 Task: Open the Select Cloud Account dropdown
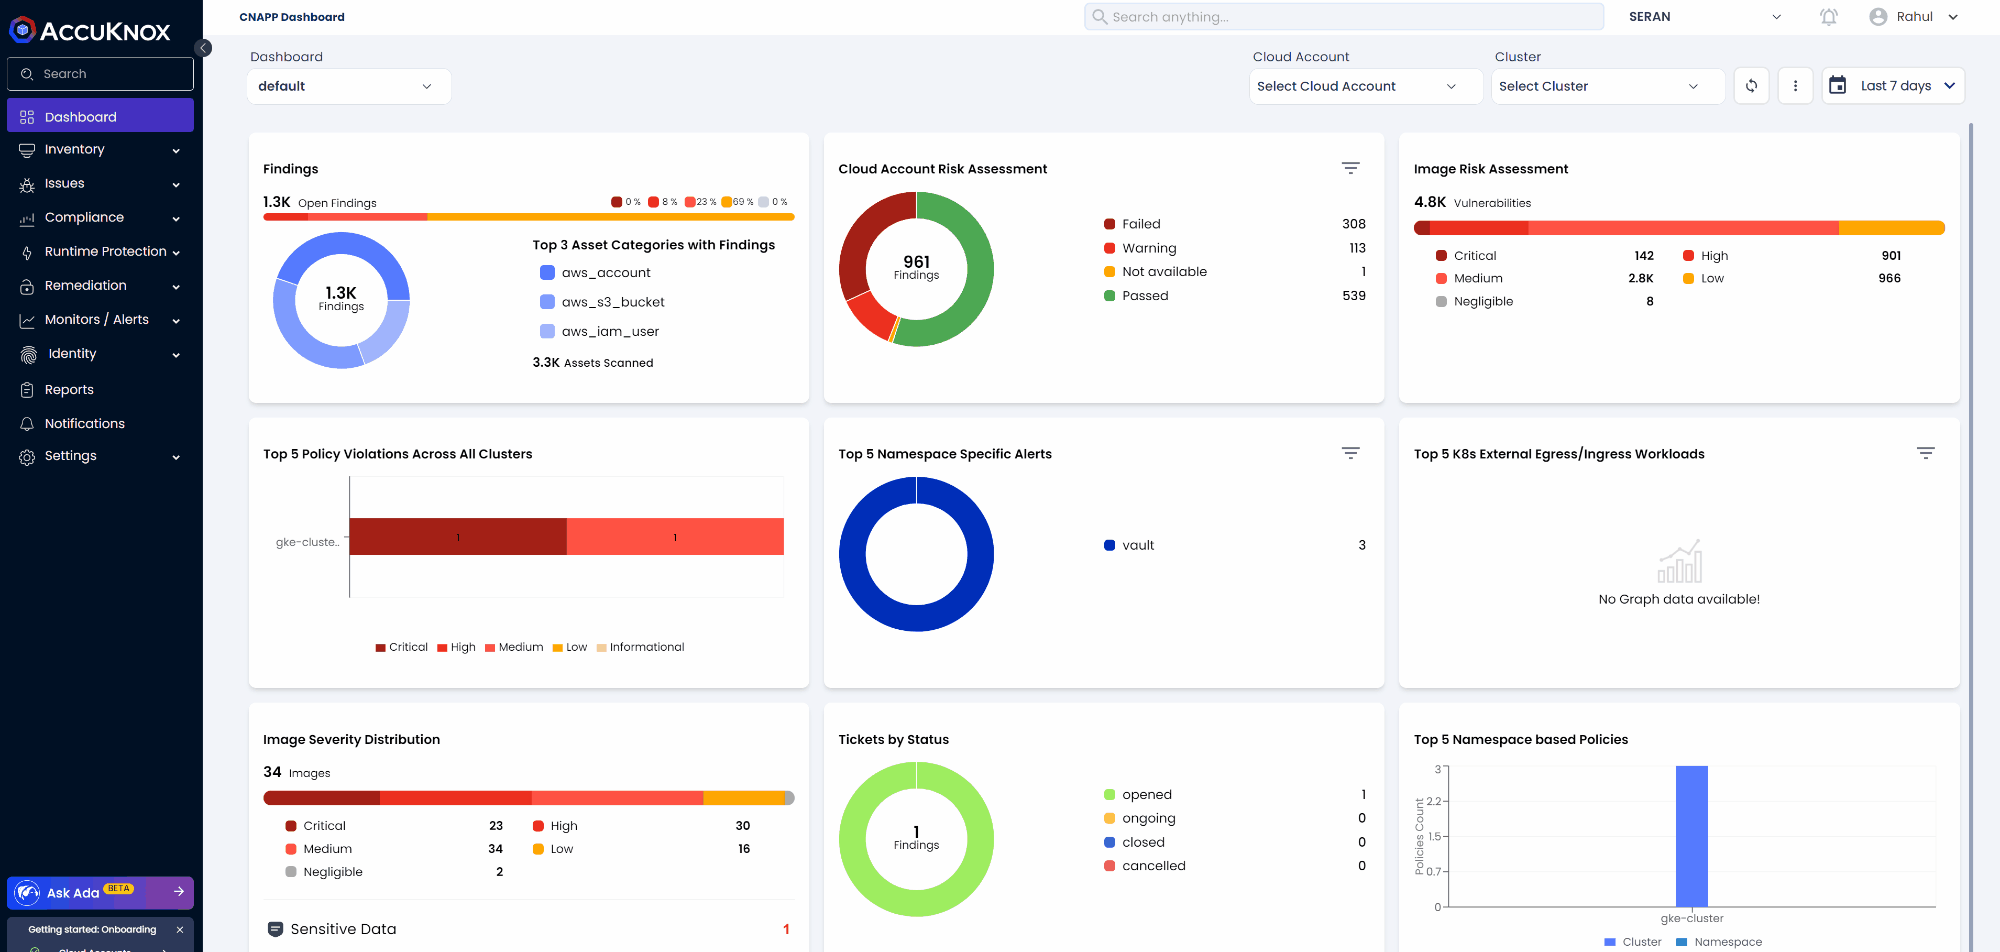coord(1364,86)
